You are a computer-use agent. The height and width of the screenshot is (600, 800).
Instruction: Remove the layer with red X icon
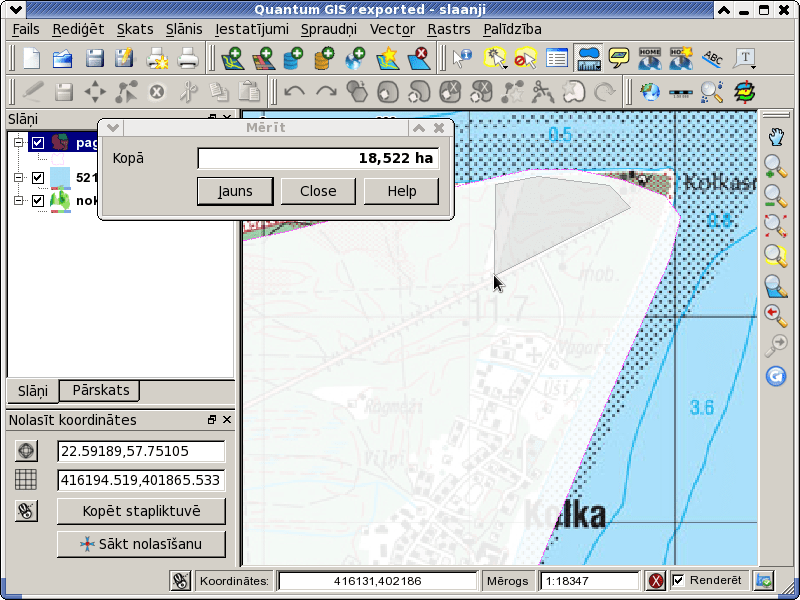pos(418,58)
